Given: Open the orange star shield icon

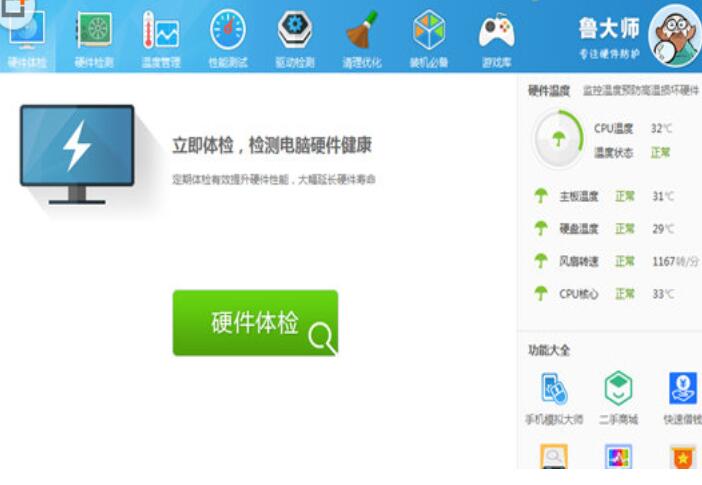Looking at the screenshot, I should pyautogui.click(x=683, y=456).
